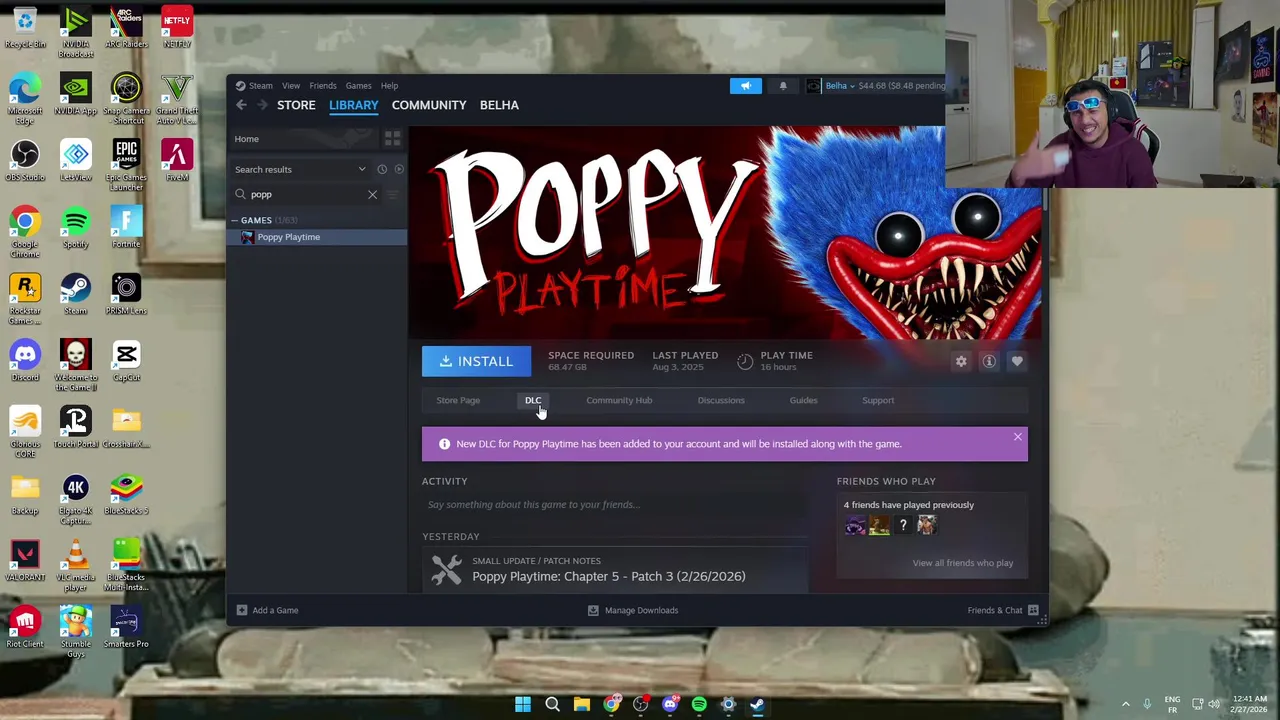Screen dimensions: 1280x720
Task: Click the library search field
Action: [x=305, y=194]
